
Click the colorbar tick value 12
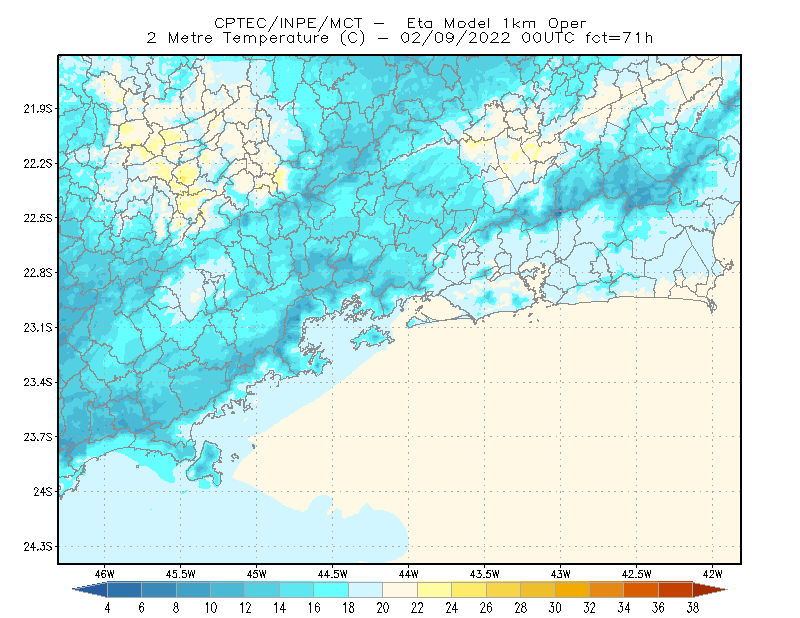pos(245,608)
